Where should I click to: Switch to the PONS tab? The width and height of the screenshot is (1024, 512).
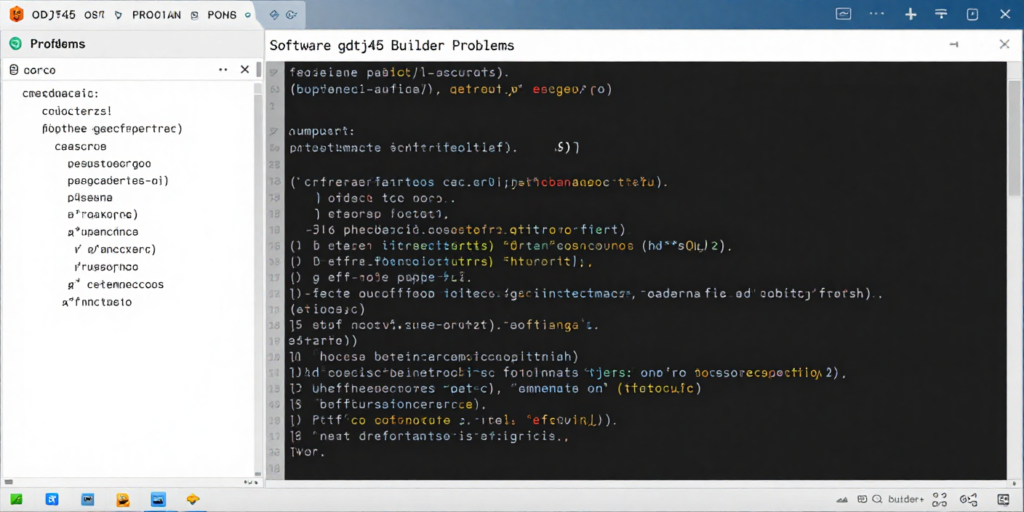pos(221,15)
